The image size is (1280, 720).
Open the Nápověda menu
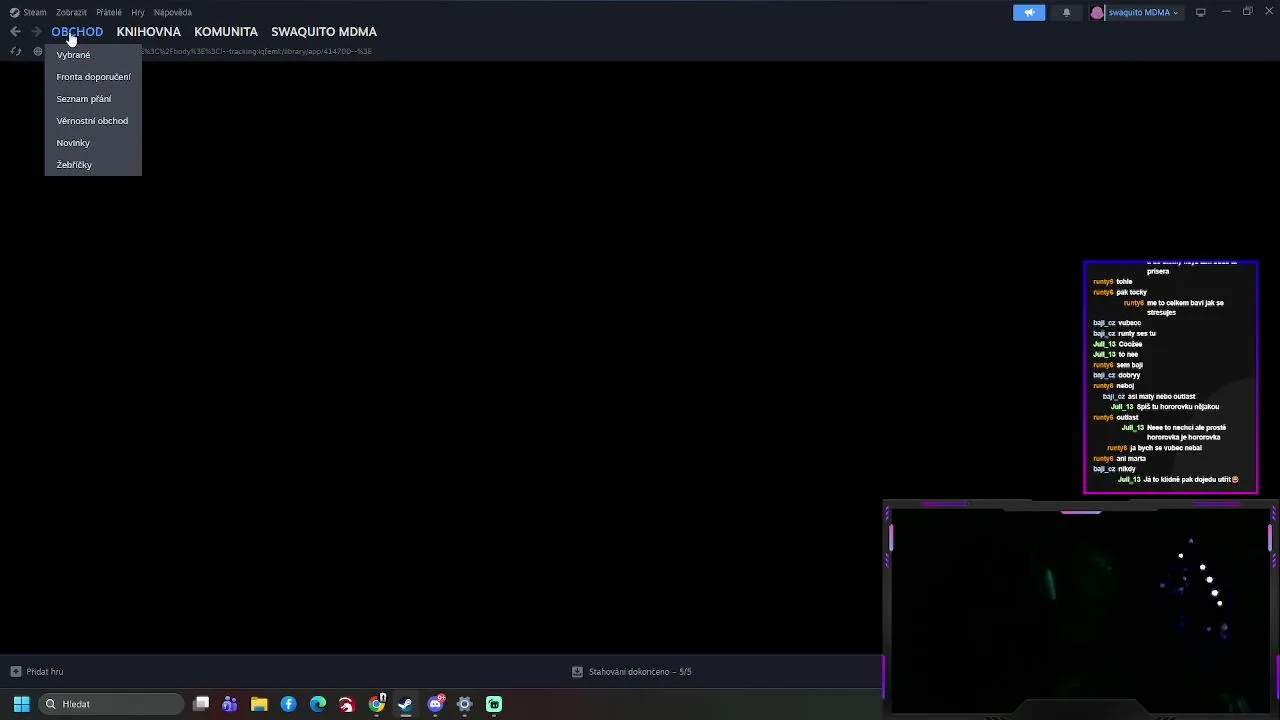(173, 12)
